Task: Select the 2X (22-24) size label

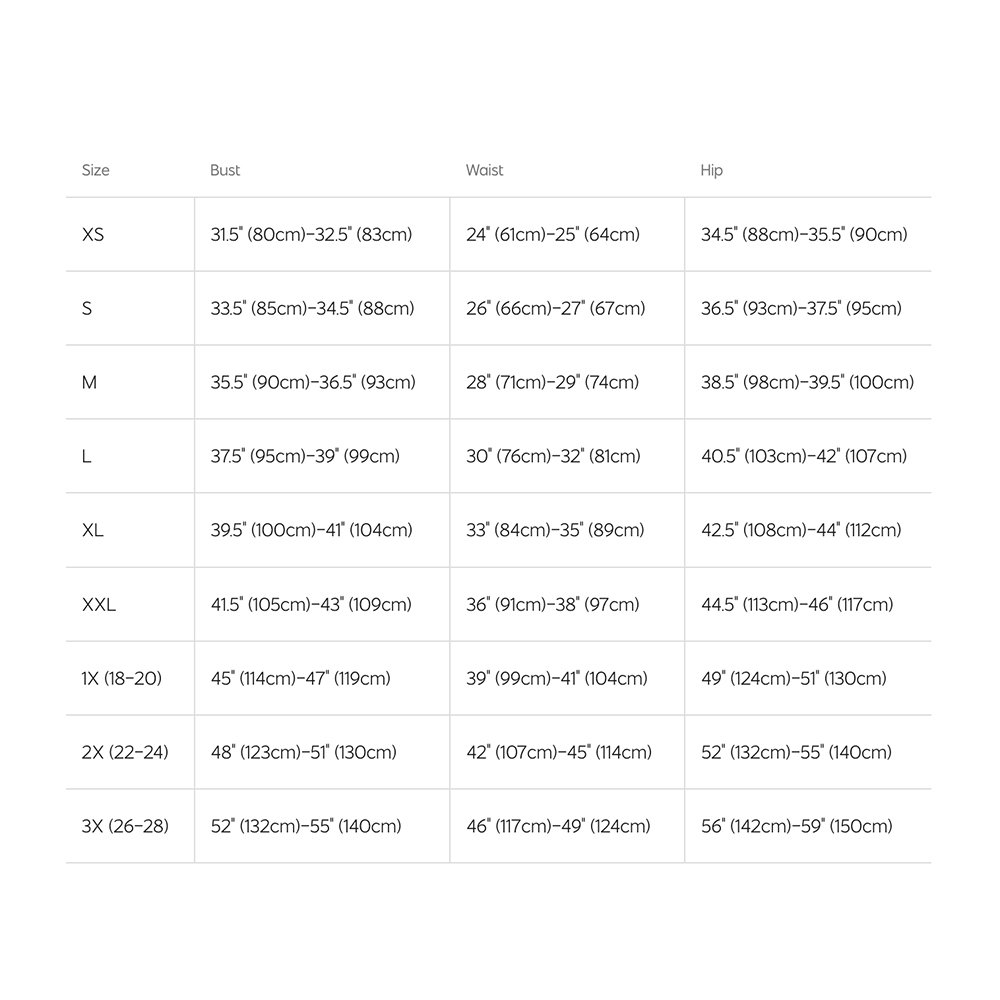Action: (125, 753)
